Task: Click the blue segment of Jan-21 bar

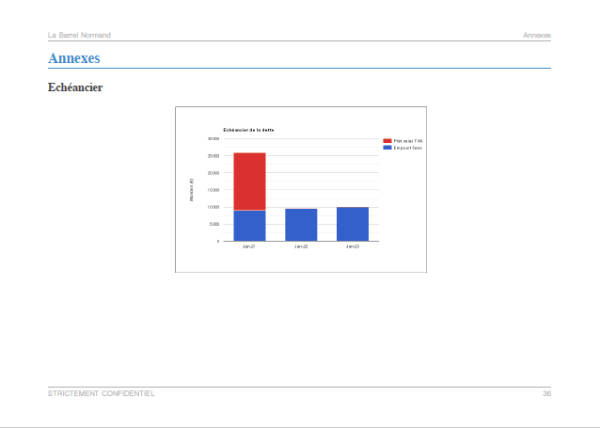Action: (249, 226)
